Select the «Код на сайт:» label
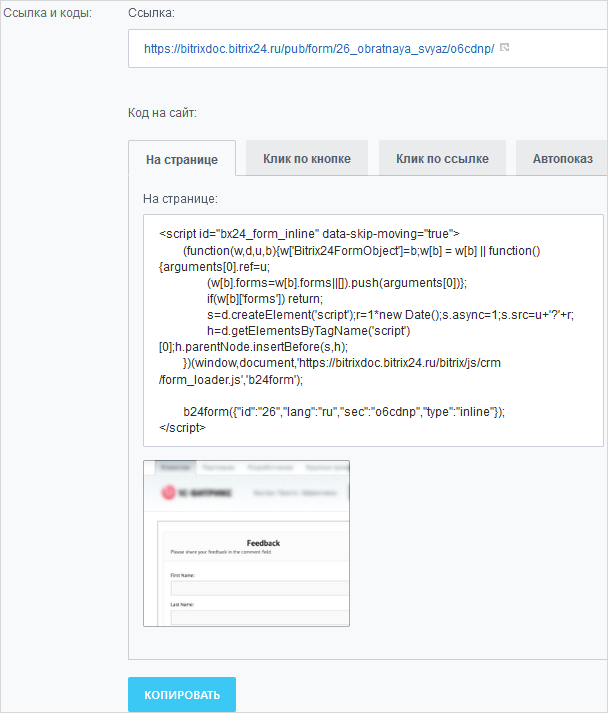The width and height of the screenshot is (608, 713). 162,113
